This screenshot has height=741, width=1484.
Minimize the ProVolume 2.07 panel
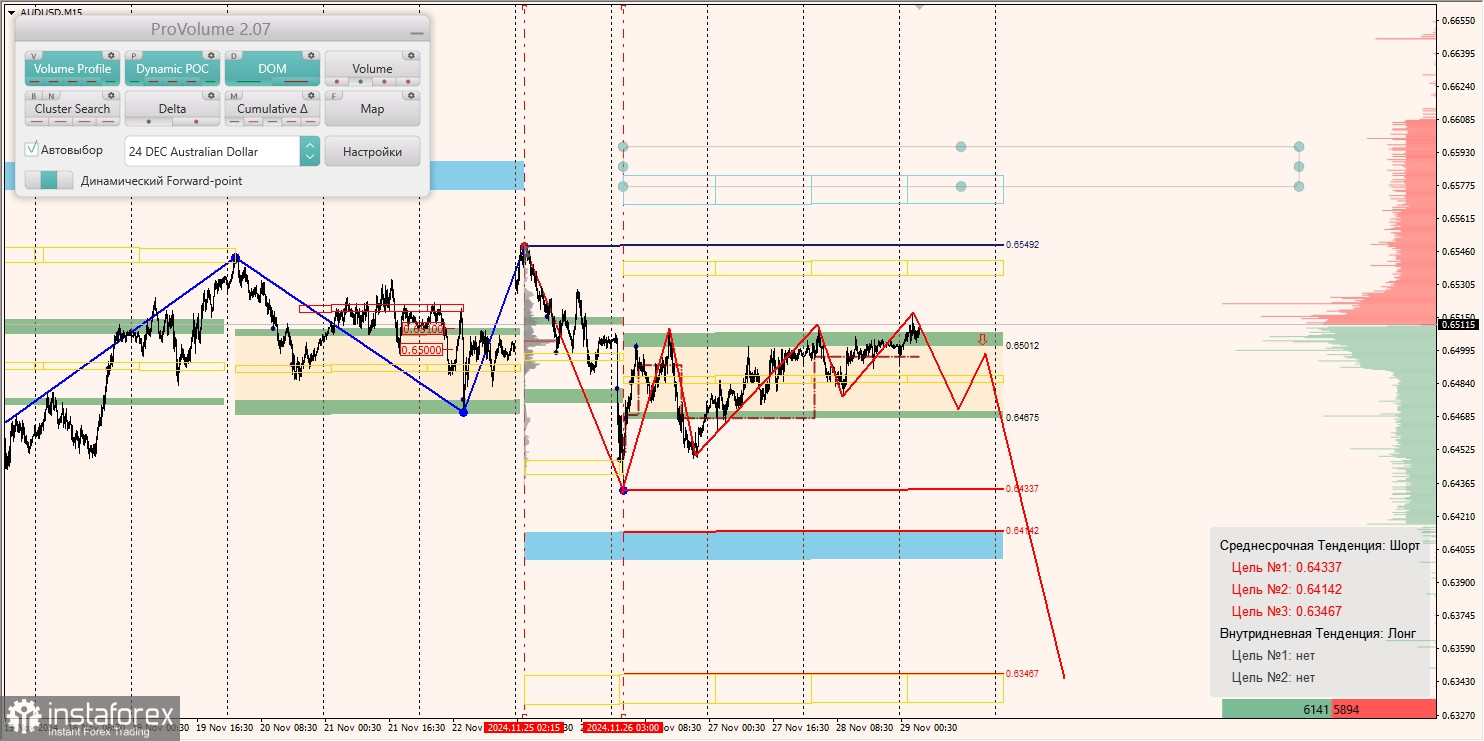pos(416,32)
